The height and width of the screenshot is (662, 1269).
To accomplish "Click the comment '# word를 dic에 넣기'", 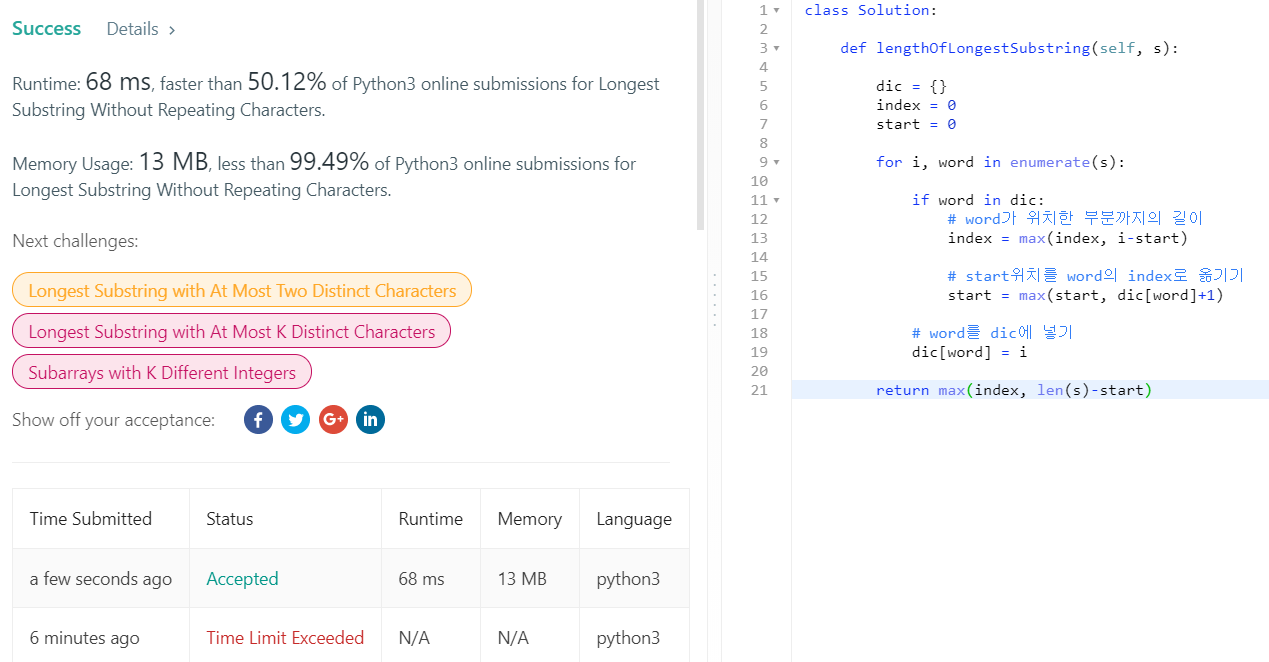I will click(992, 333).
